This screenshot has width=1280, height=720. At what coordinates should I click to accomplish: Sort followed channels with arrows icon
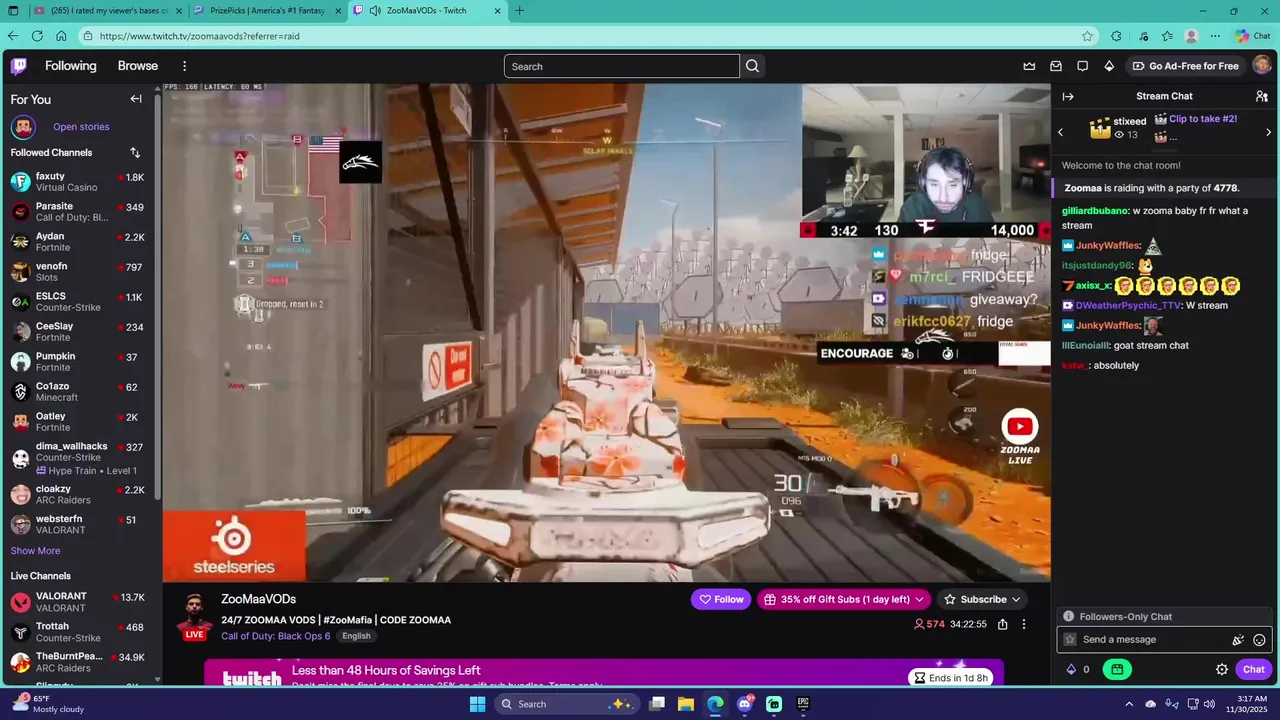coord(135,152)
